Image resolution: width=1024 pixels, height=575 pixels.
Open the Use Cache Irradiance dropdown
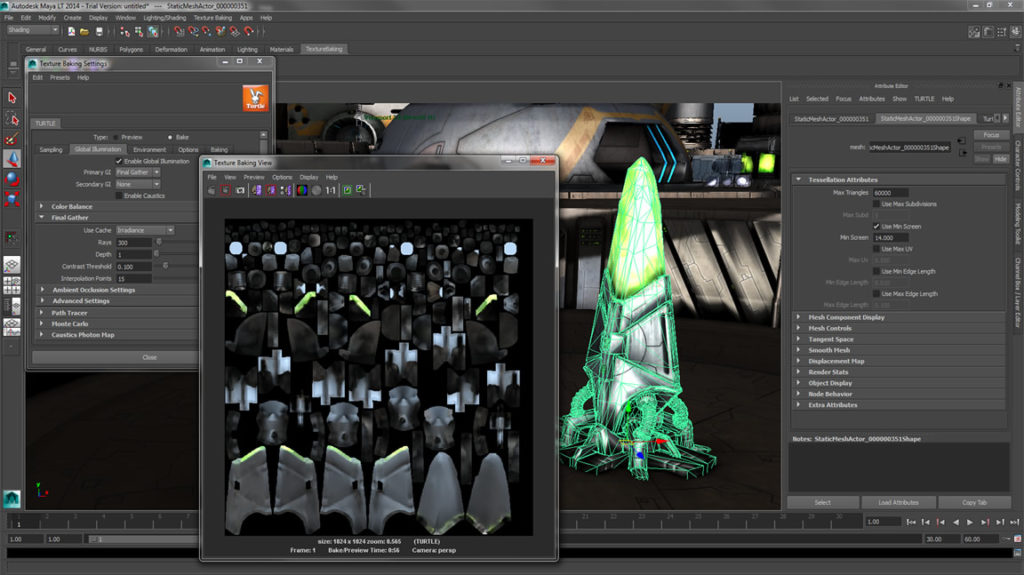pos(145,230)
